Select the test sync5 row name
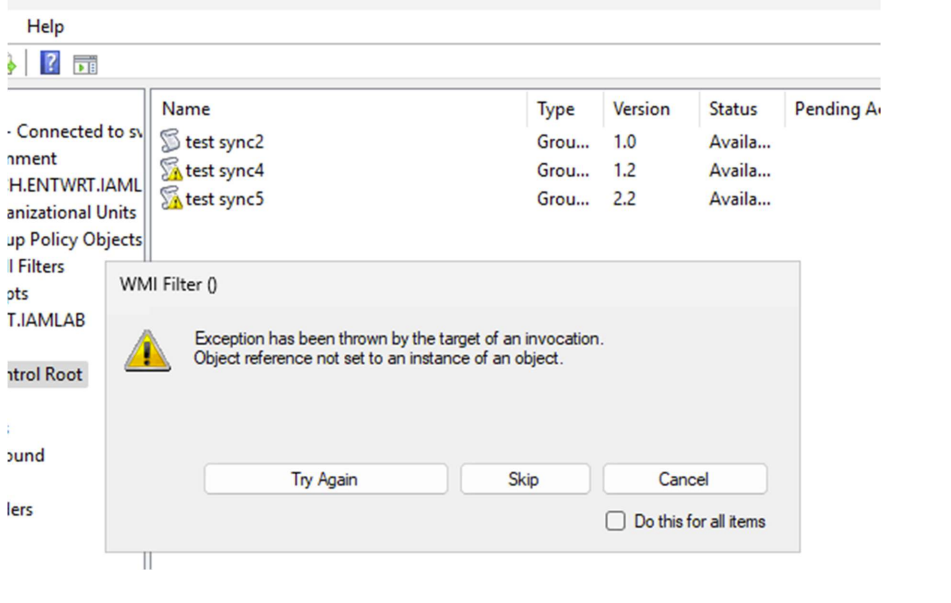Viewport: 951px width, 603px height. click(x=225, y=199)
